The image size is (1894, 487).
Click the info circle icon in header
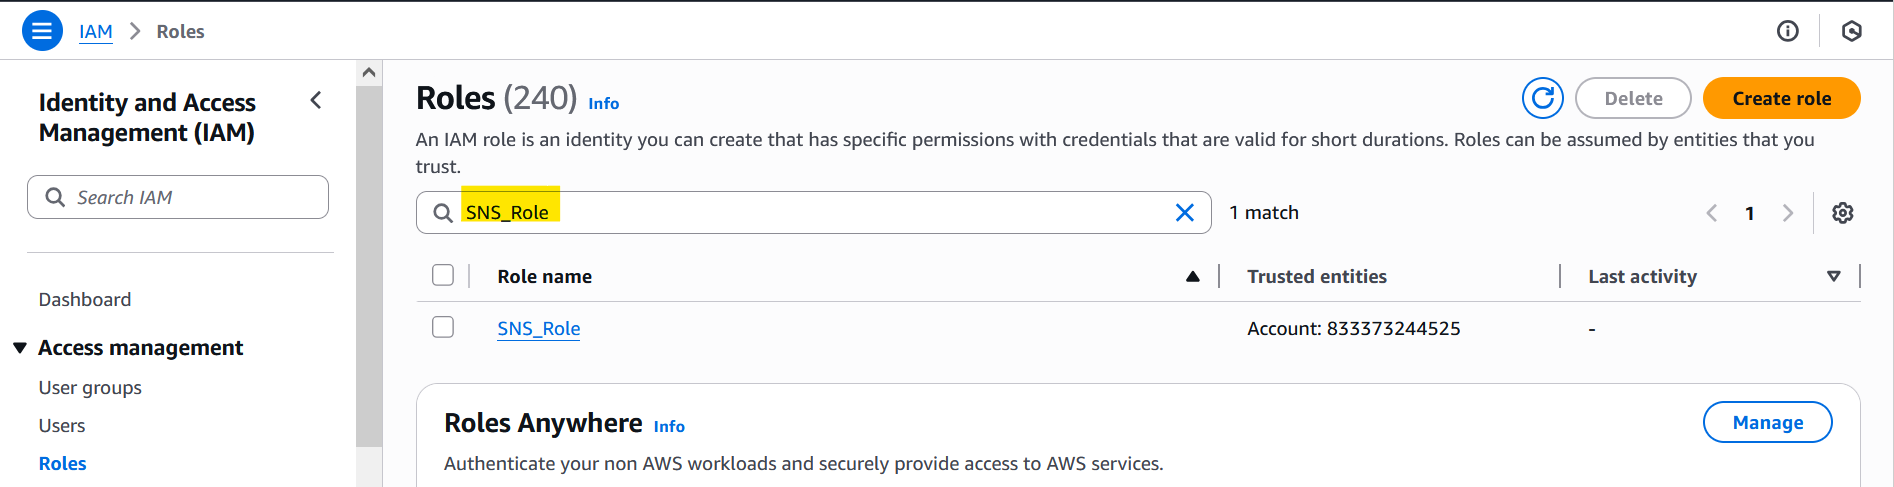pyautogui.click(x=1788, y=31)
